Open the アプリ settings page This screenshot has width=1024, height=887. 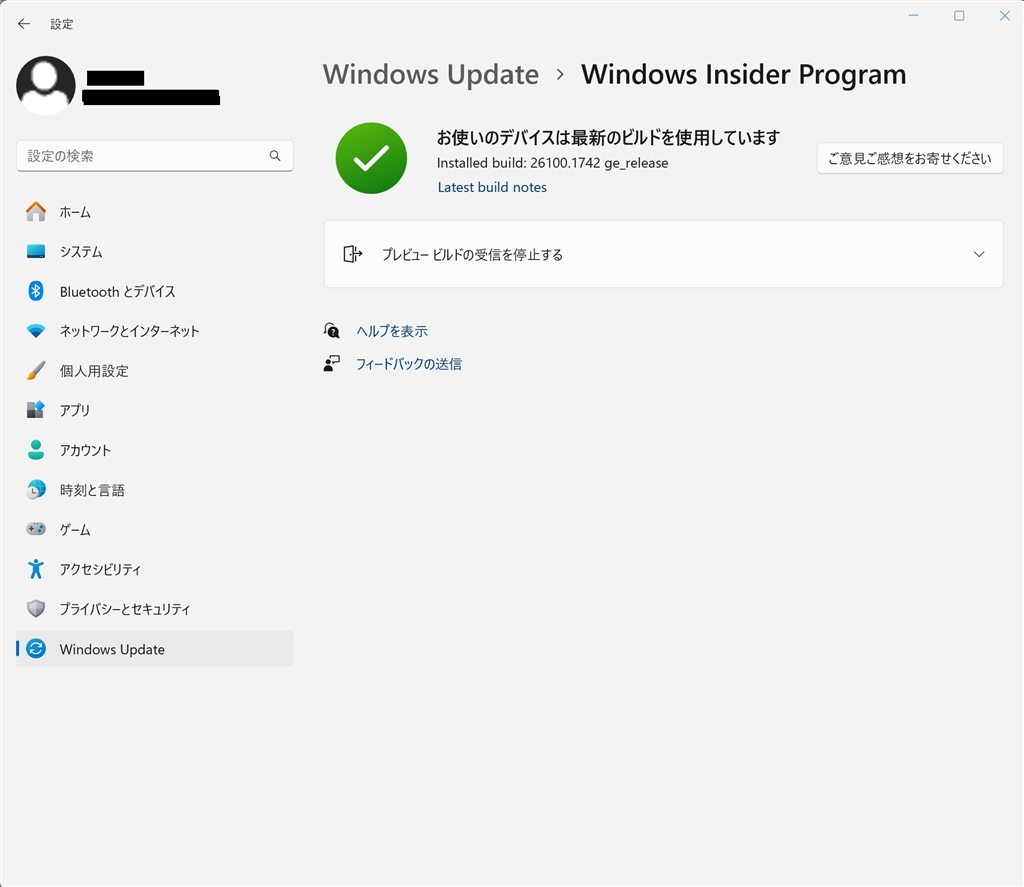pyautogui.click(x=155, y=410)
